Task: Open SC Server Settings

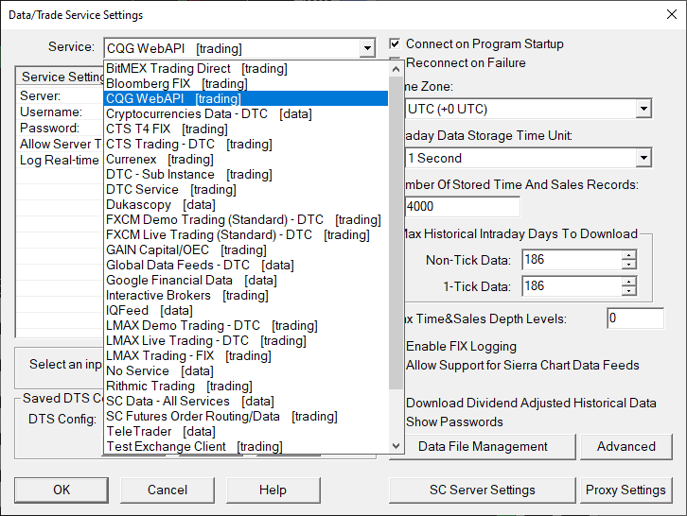Action: click(x=482, y=490)
